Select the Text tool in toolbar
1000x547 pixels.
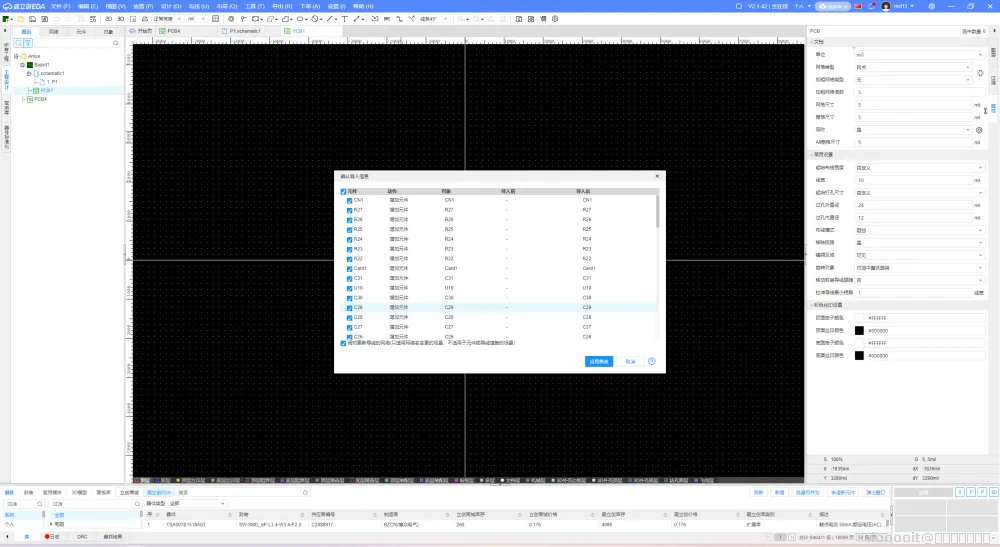coord(344,19)
